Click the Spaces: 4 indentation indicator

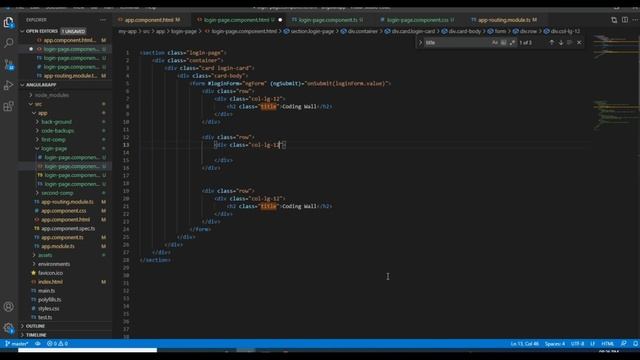[555, 344]
